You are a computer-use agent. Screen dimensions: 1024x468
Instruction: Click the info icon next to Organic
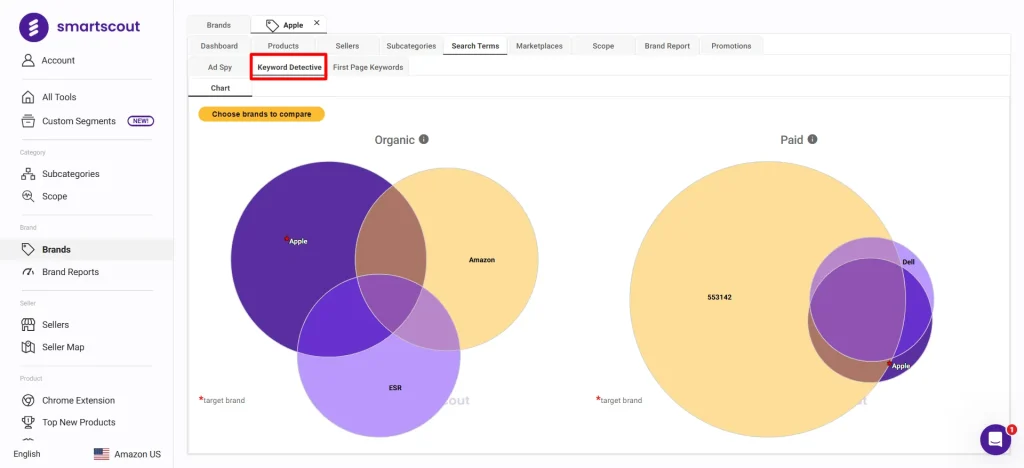(x=424, y=139)
